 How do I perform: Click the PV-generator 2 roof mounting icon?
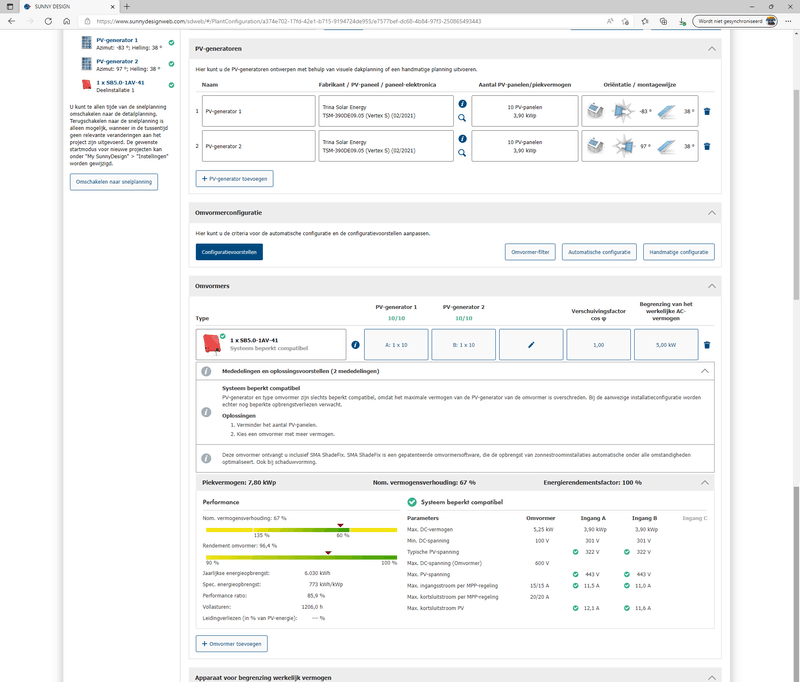coord(595,146)
